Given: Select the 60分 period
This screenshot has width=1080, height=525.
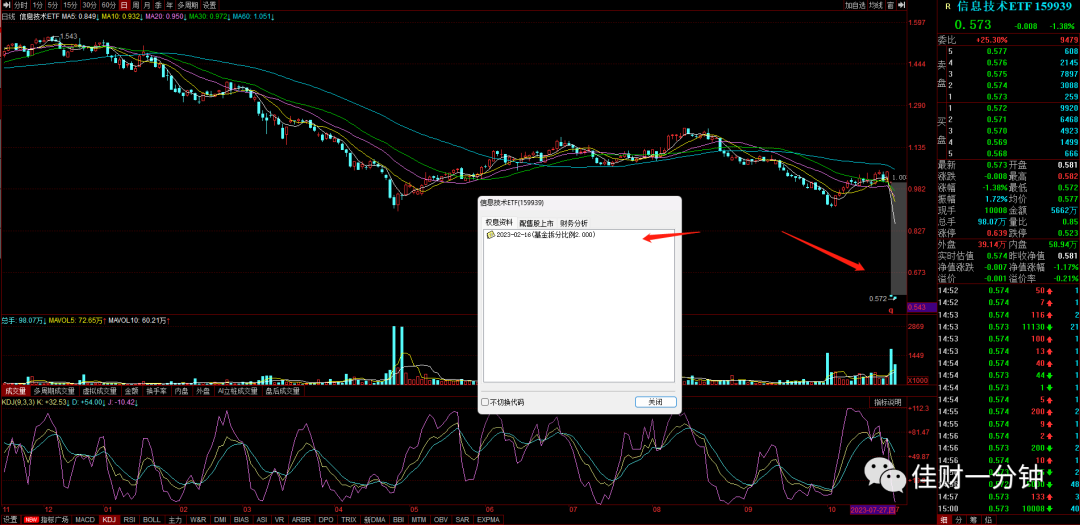Looking at the screenshot, I should click(x=109, y=5).
